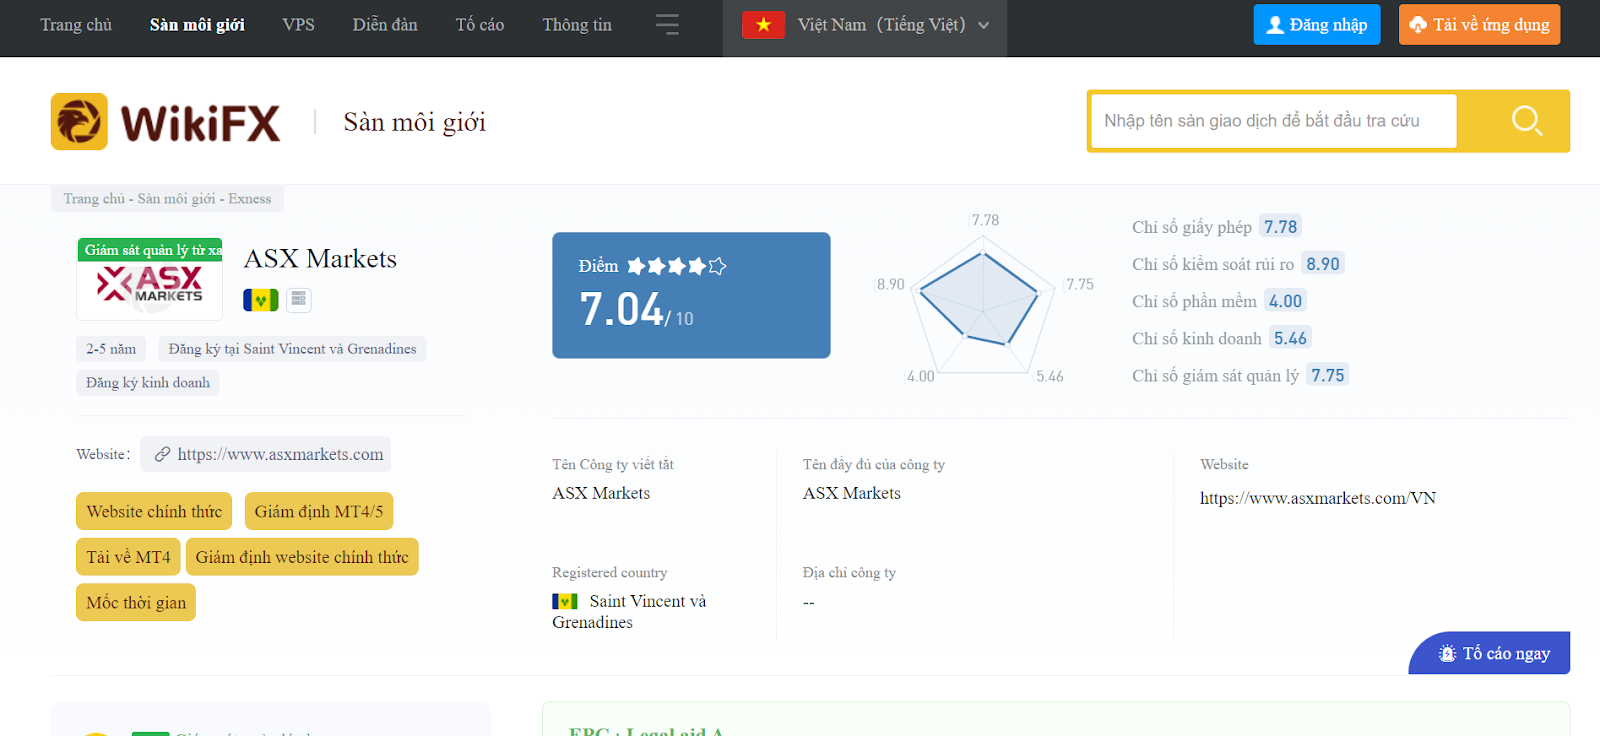Open https://www.asxmarkets.com/VN link
The height and width of the screenshot is (736, 1600).
point(1318,498)
